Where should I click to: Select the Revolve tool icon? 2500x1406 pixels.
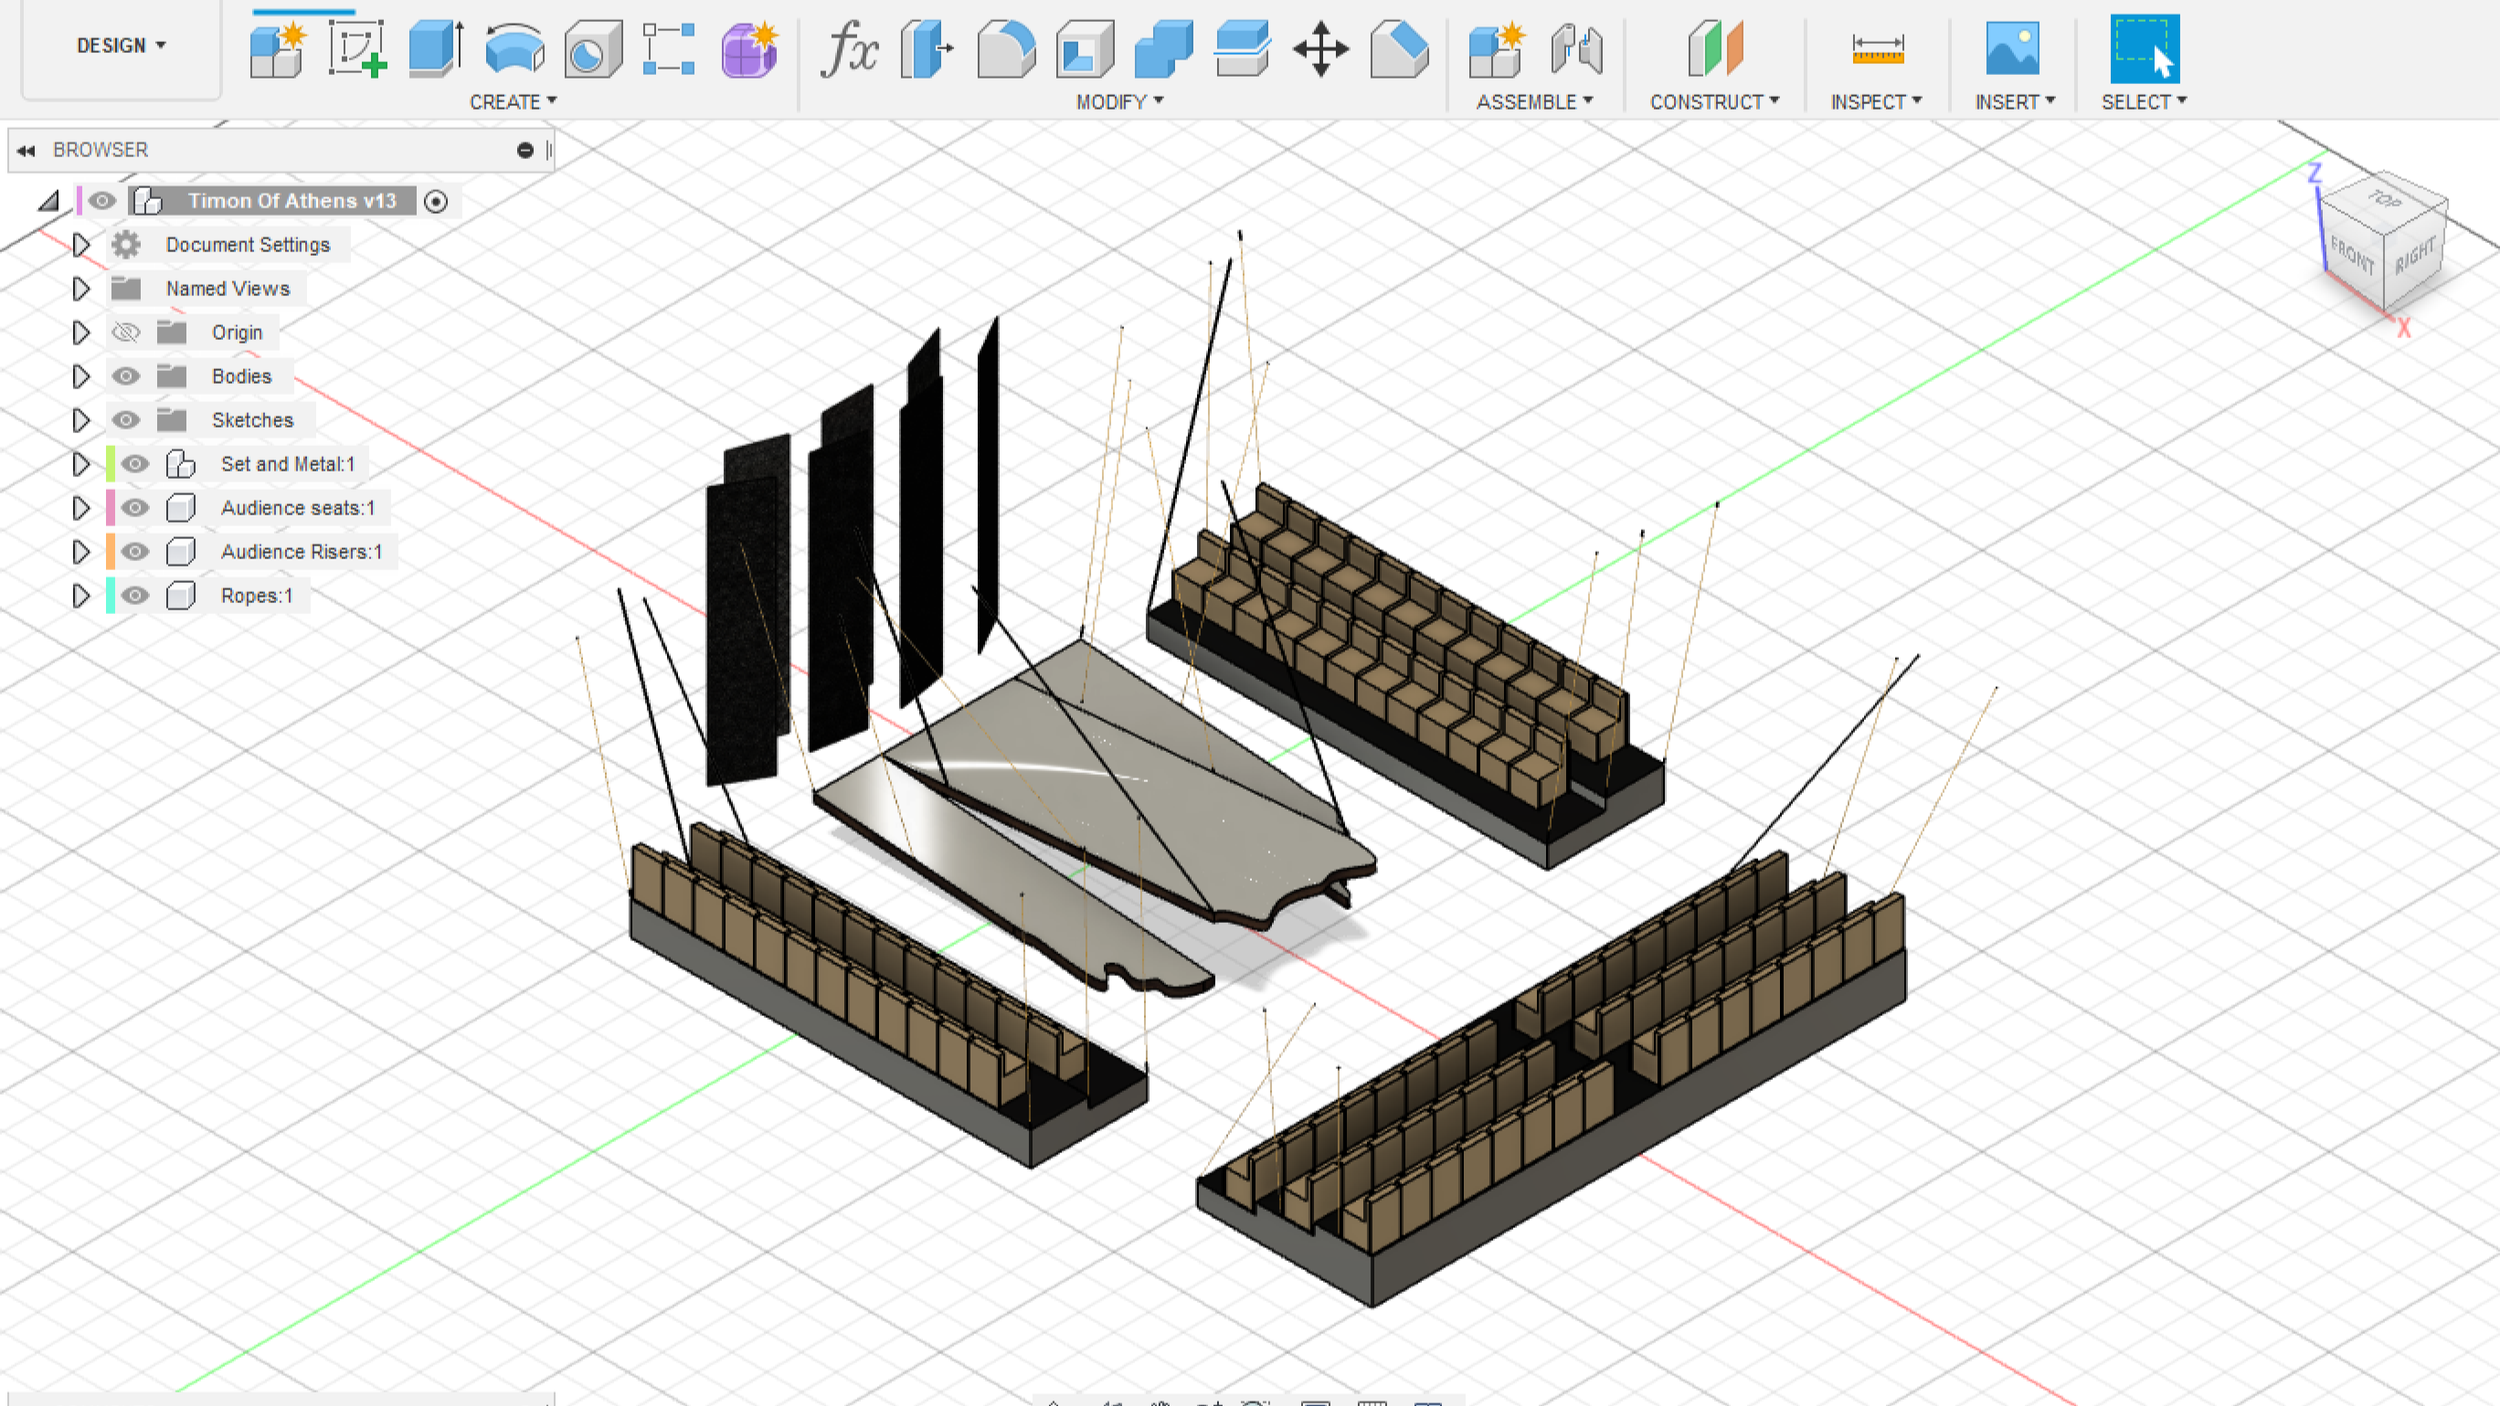[514, 49]
